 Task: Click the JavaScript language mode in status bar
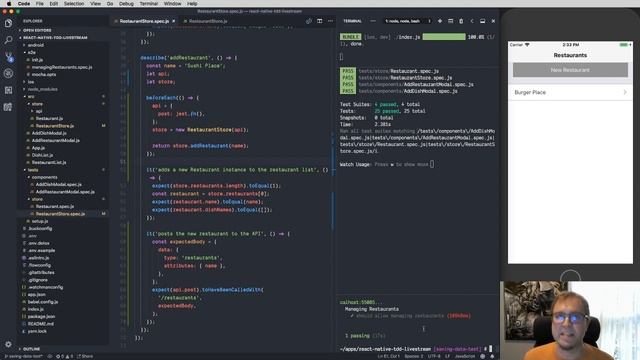pos(464,356)
